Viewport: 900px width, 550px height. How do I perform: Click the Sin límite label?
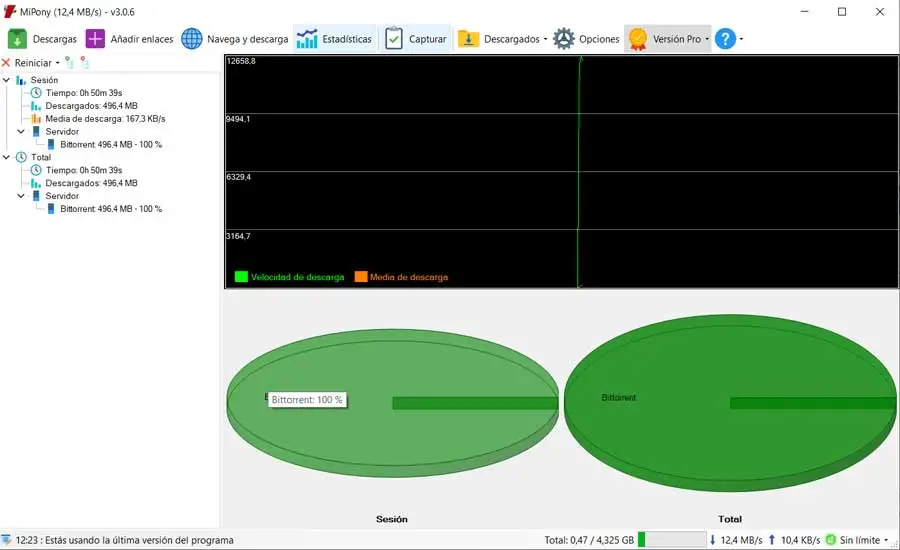click(x=859, y=540)
